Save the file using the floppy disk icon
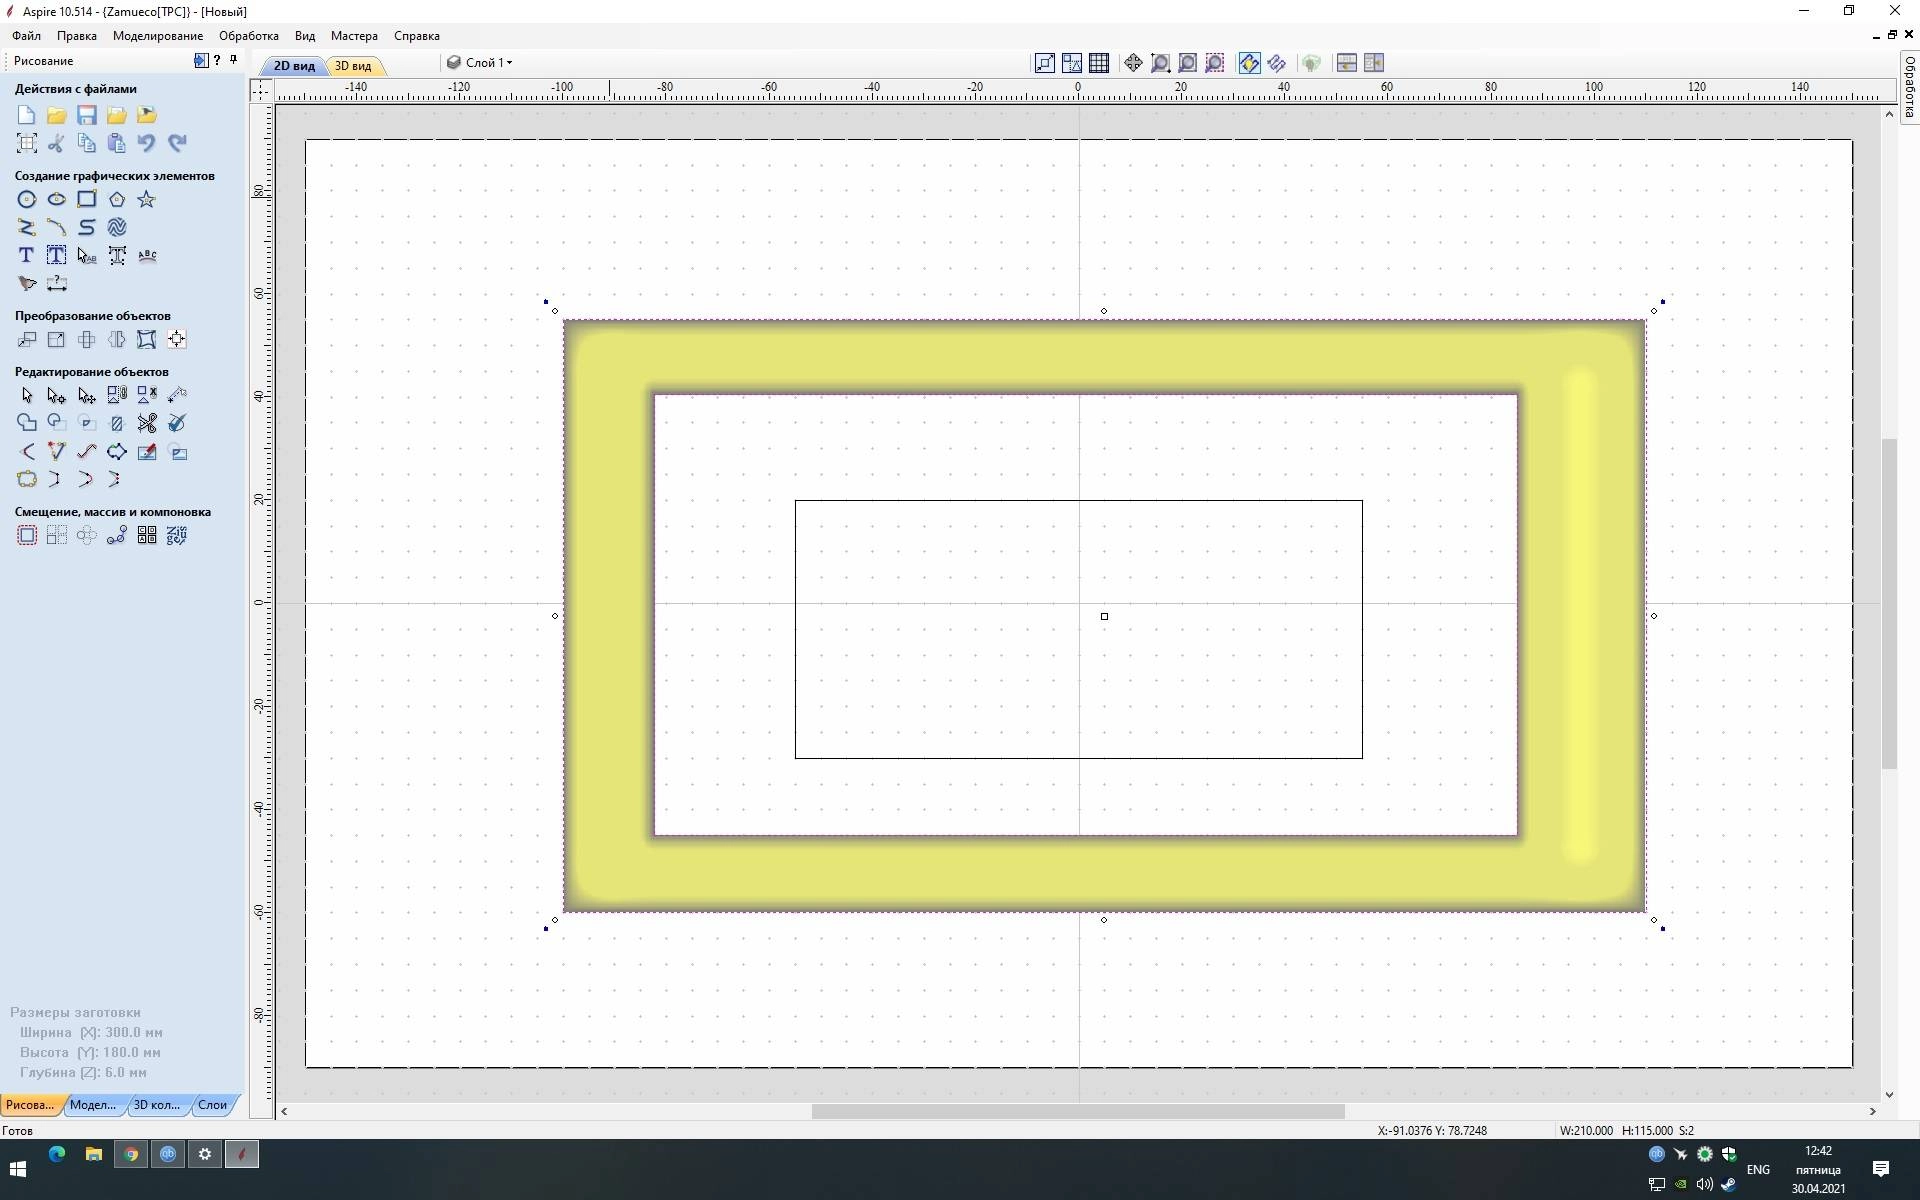 point(87,115)
